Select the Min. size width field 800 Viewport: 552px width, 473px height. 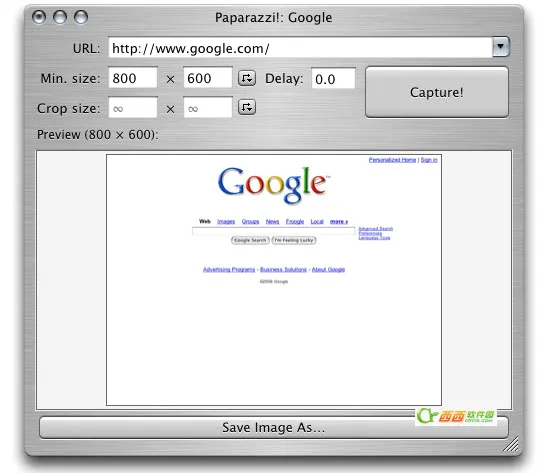tap(133, 78)
